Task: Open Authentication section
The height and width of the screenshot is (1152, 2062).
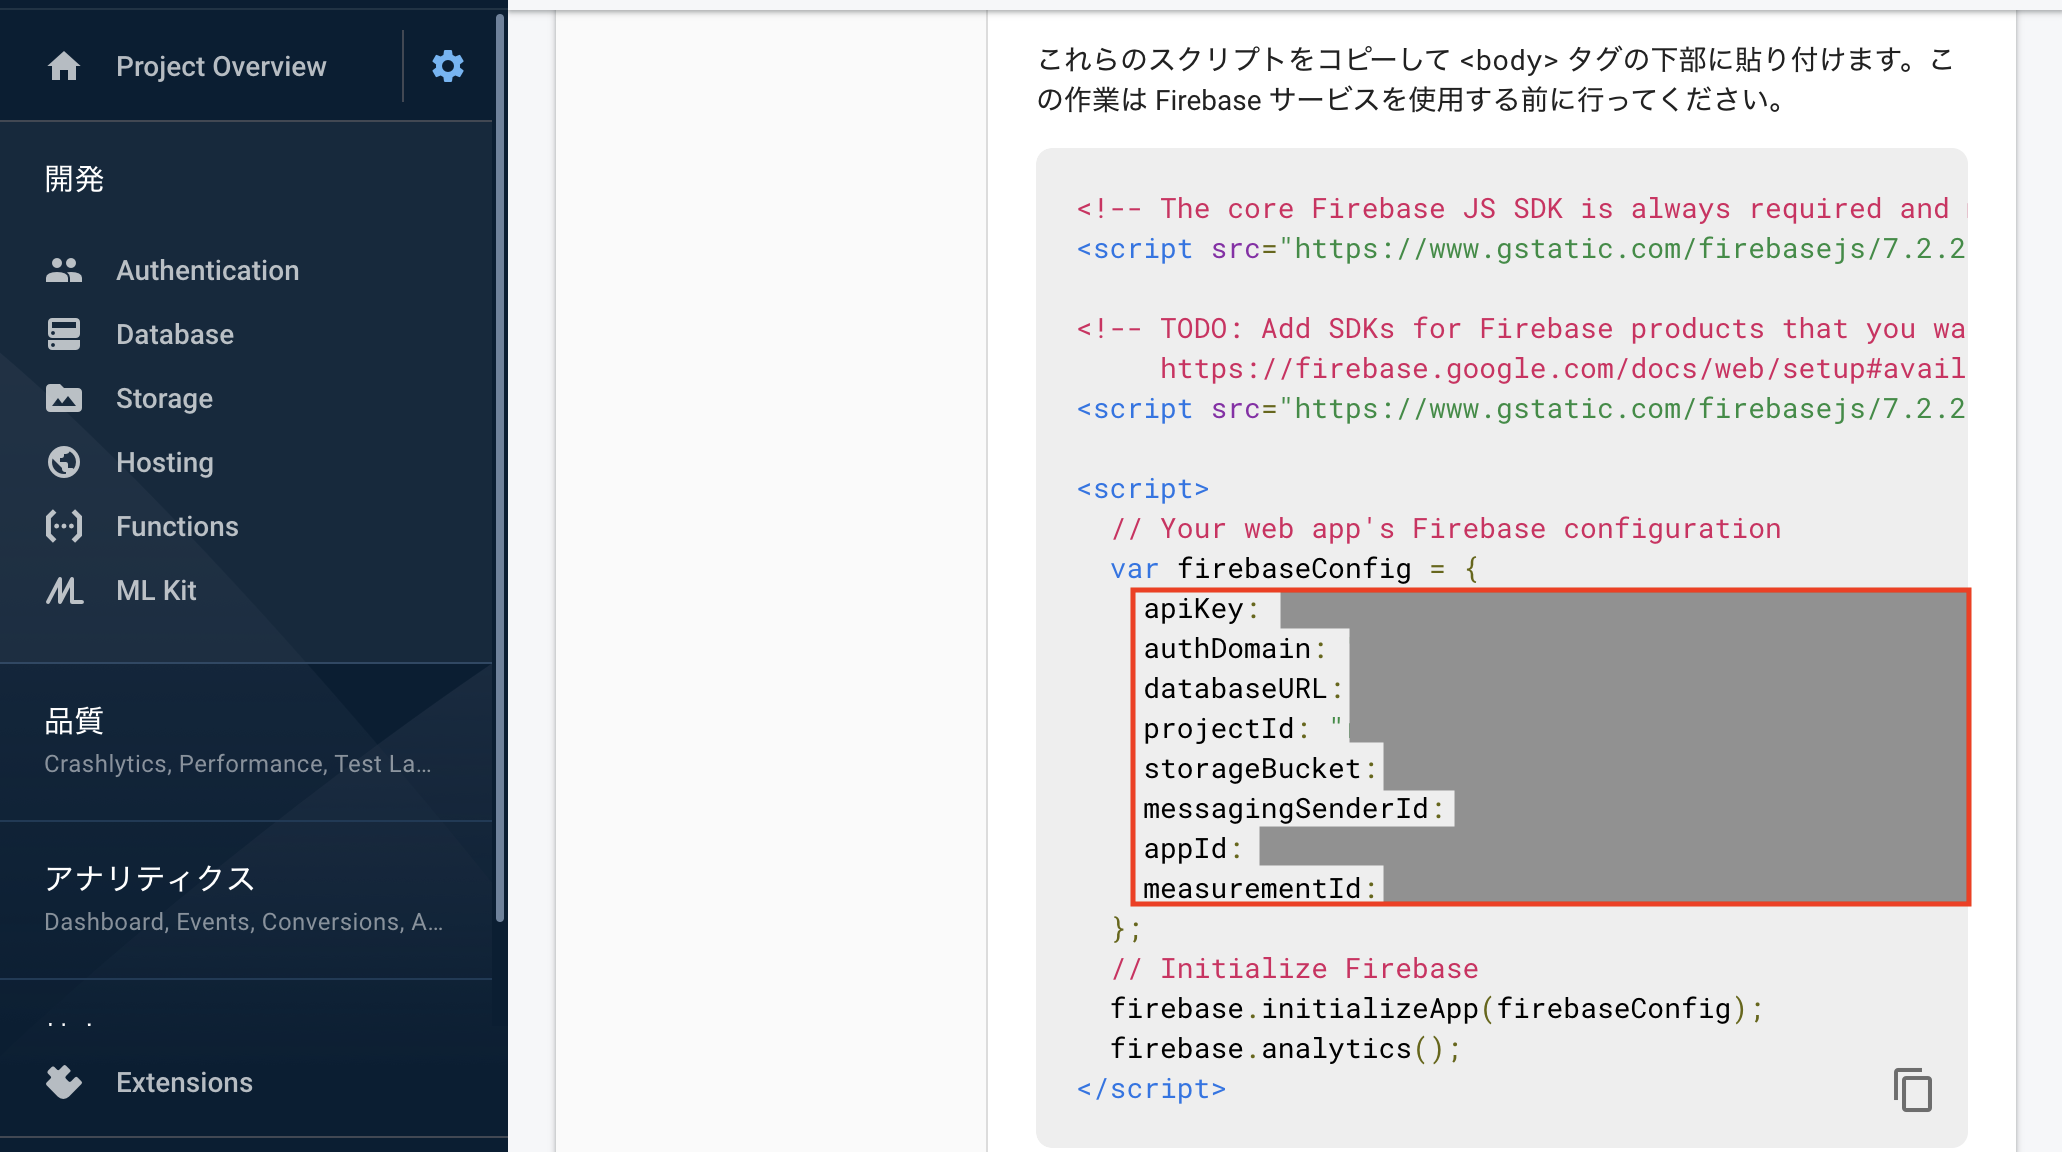Action: pyautogui.click(x=207, y=270)
